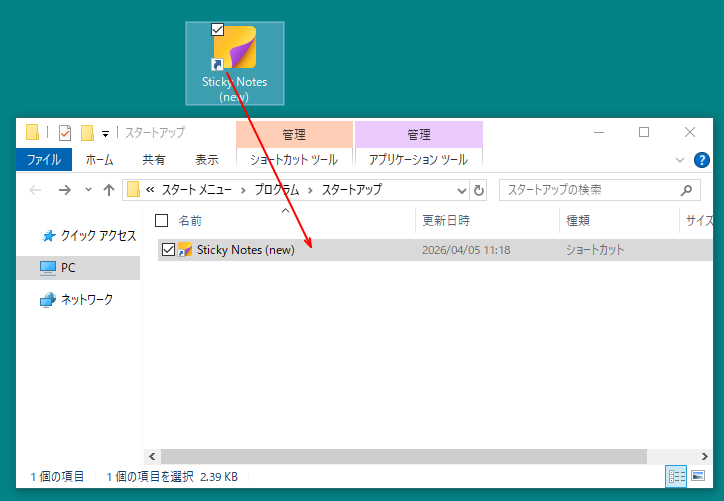Open the blue Help question mark icon
Viewport: 724px width, 501px height.
pos(702,160)
